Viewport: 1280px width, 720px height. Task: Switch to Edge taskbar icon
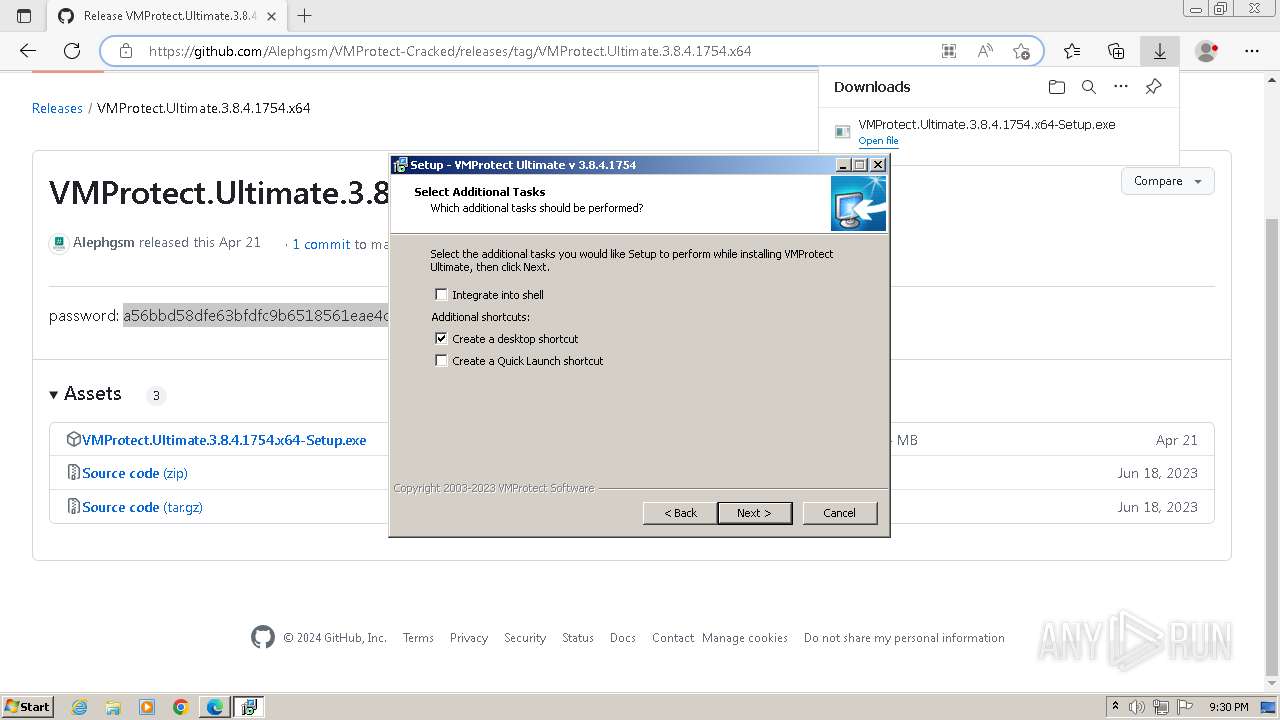tap(215, 707)
